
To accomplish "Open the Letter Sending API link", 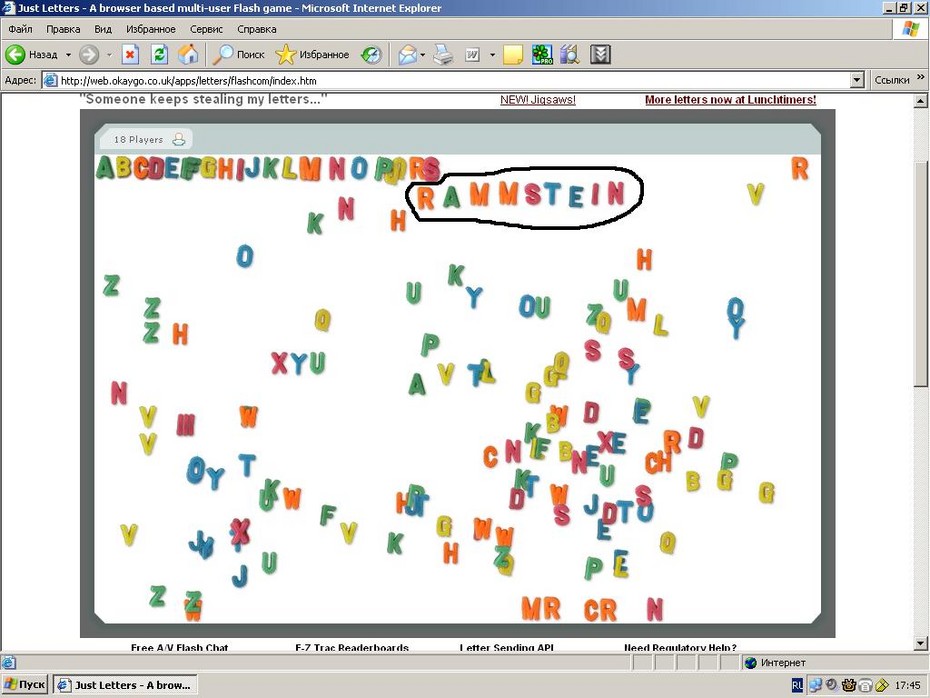I will pos(507,648).
